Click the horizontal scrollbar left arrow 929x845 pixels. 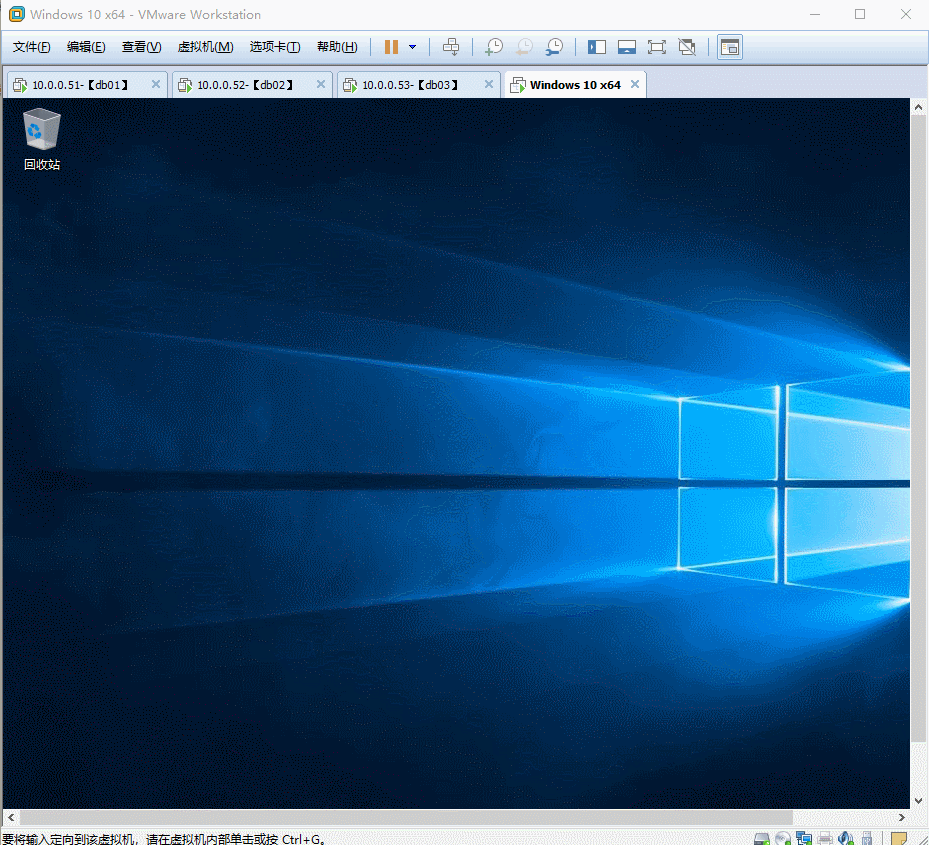coord(11,817)
